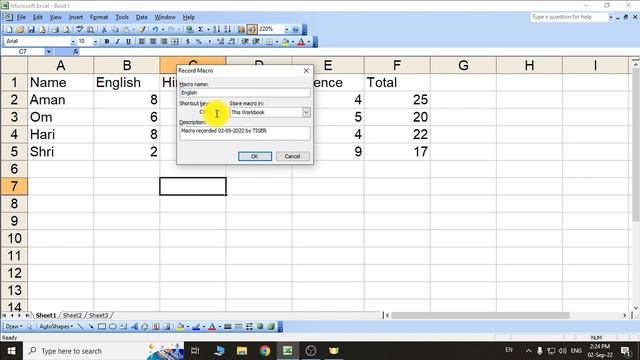Create a new workbook from the toolbar
Viewport: 640px width, 360px height.
point(9,29)
